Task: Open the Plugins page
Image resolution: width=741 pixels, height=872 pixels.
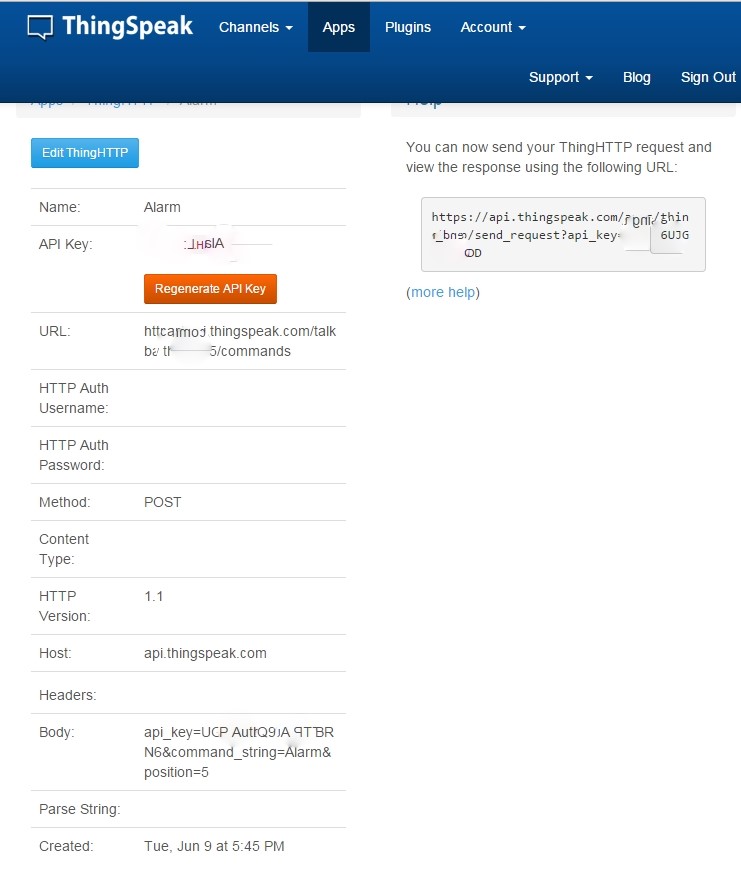Action: click(x=408, y=27)
